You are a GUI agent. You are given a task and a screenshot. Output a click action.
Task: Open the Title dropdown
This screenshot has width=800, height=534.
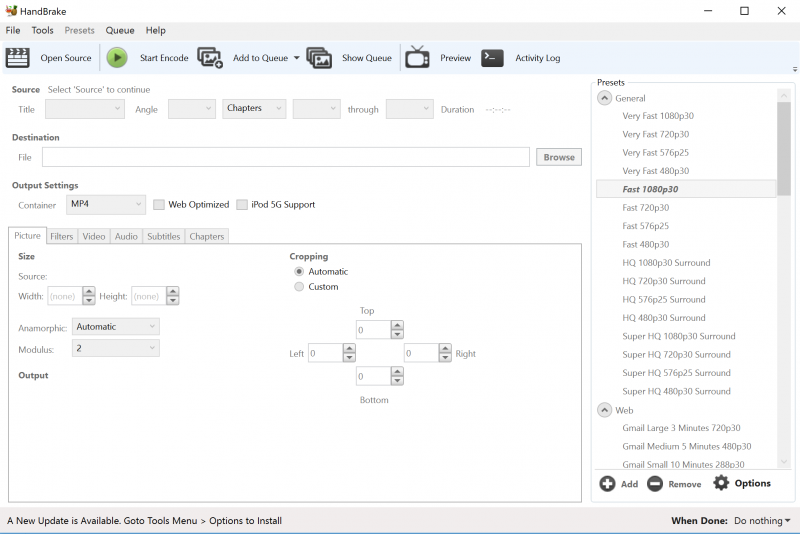[85, 109]
